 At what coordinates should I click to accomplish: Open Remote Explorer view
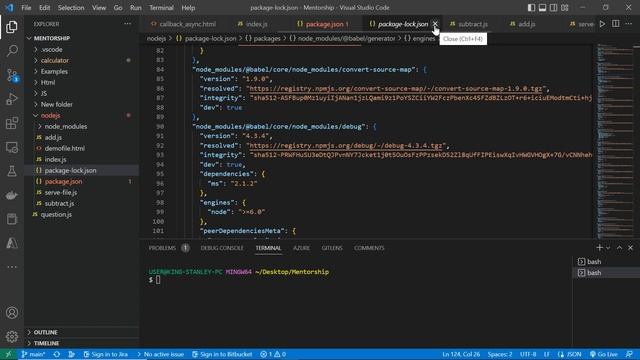tap(12, 147)
